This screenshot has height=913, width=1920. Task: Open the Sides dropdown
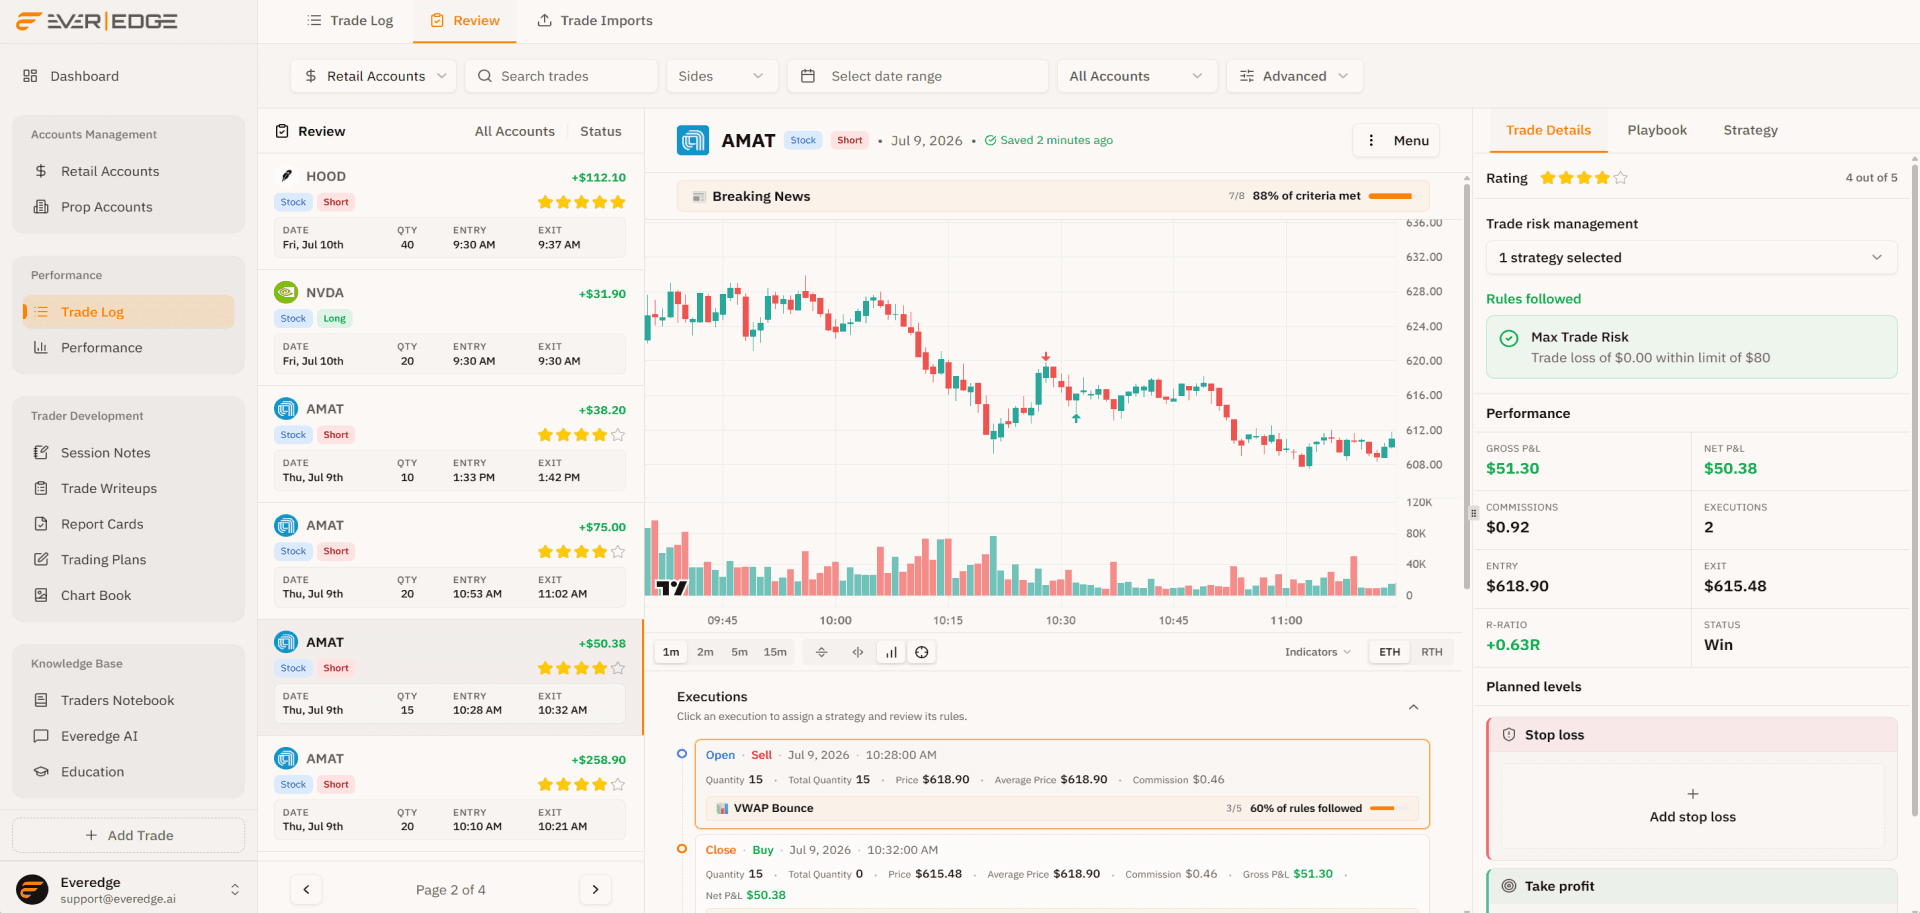[721, 76]
